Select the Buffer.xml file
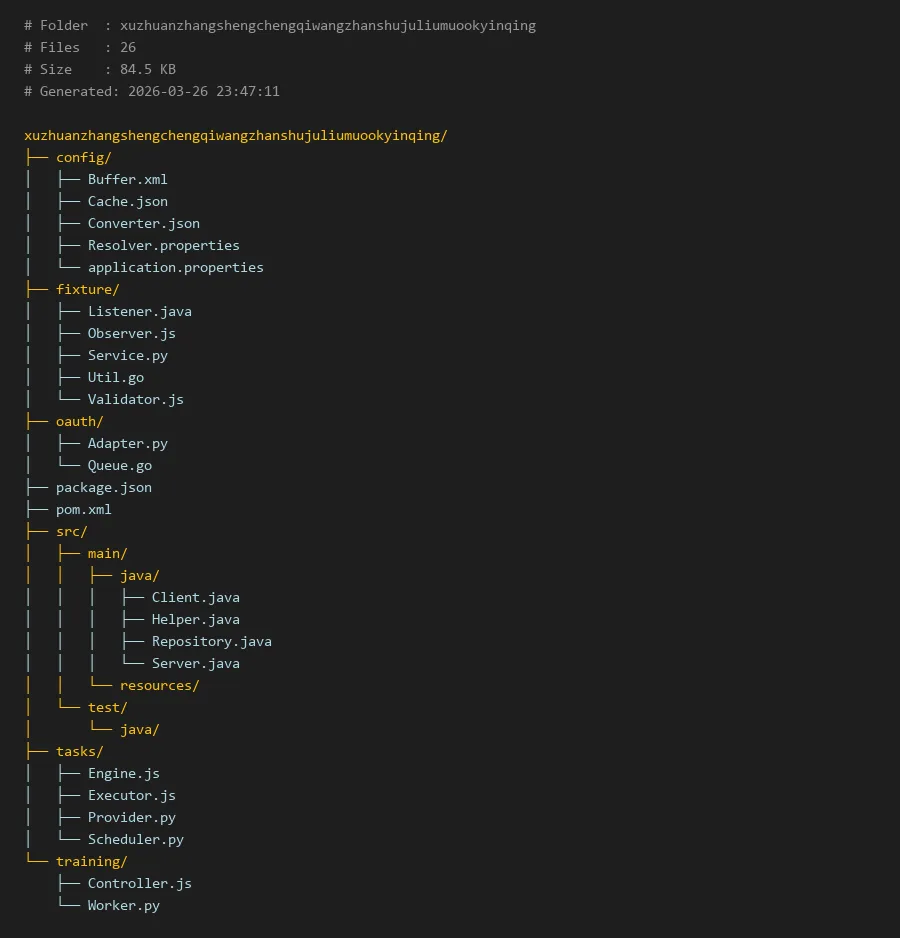The height and width of the screenshot is (938, 900). [127, 179]
